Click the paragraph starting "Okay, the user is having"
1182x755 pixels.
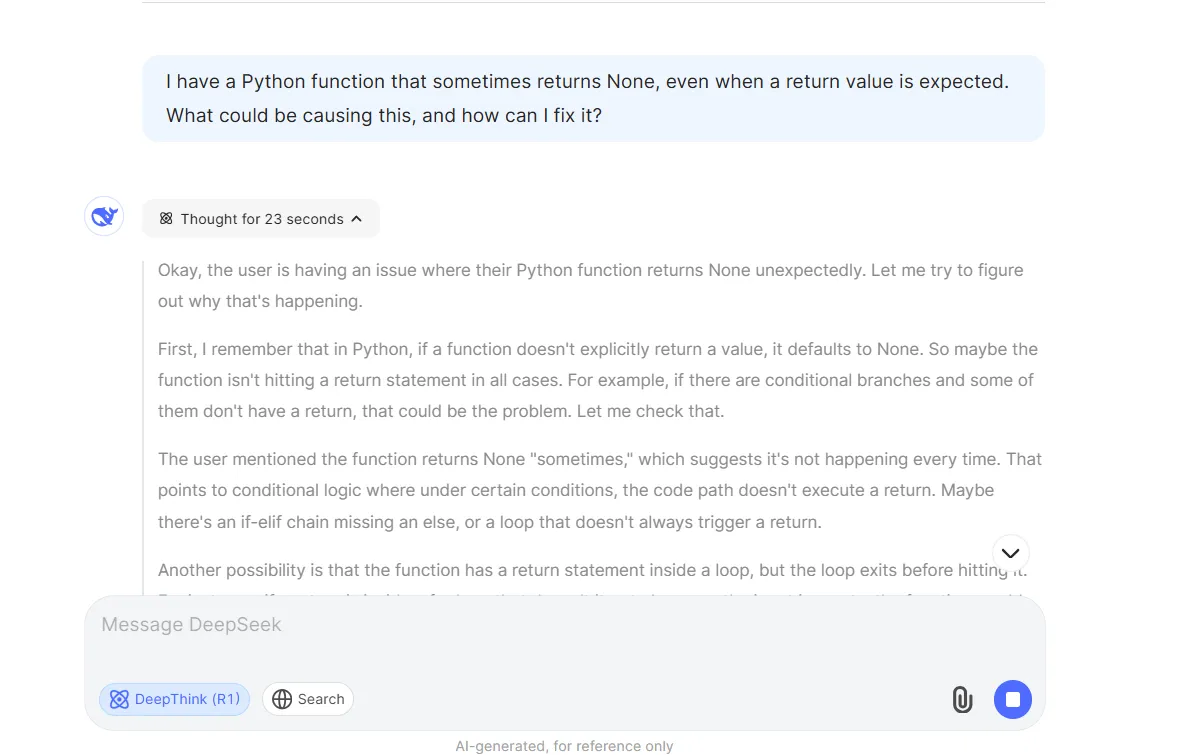click(593, 286)
